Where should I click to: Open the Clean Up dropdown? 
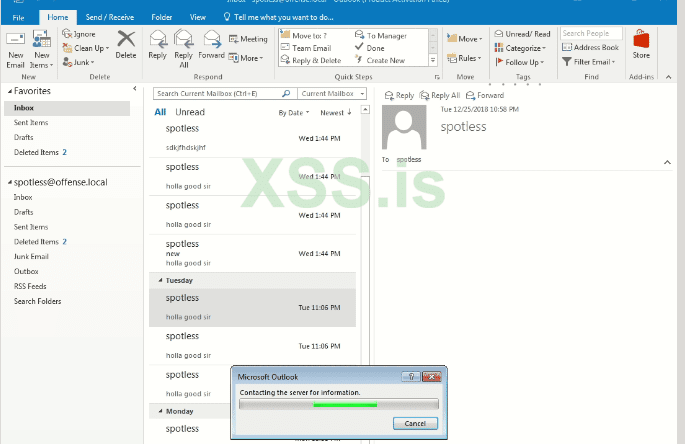pyautogui.click(x=86, y=48)
